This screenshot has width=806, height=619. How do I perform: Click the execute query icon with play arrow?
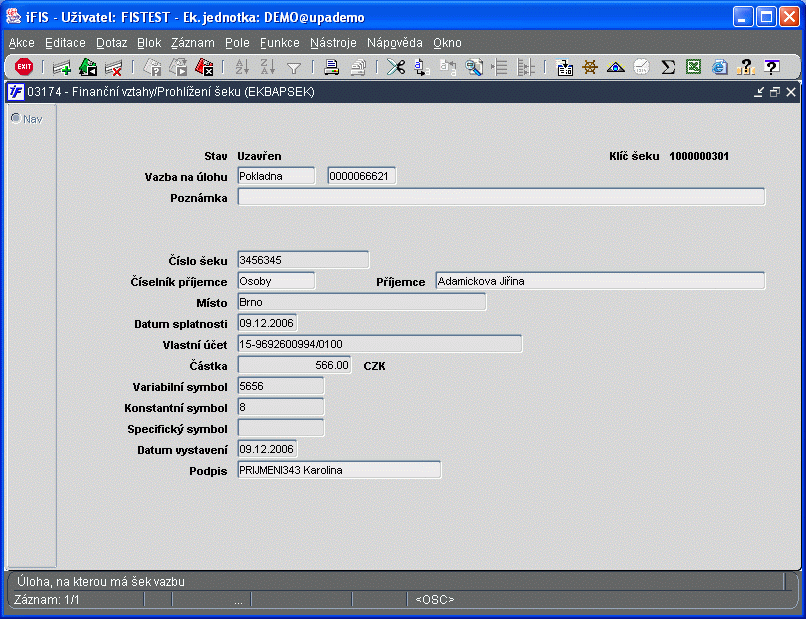[178, 67]
